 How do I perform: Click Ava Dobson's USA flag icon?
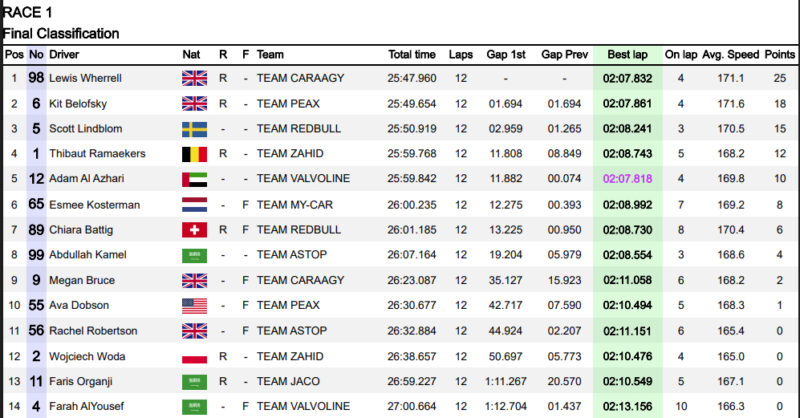coord(193,305)
